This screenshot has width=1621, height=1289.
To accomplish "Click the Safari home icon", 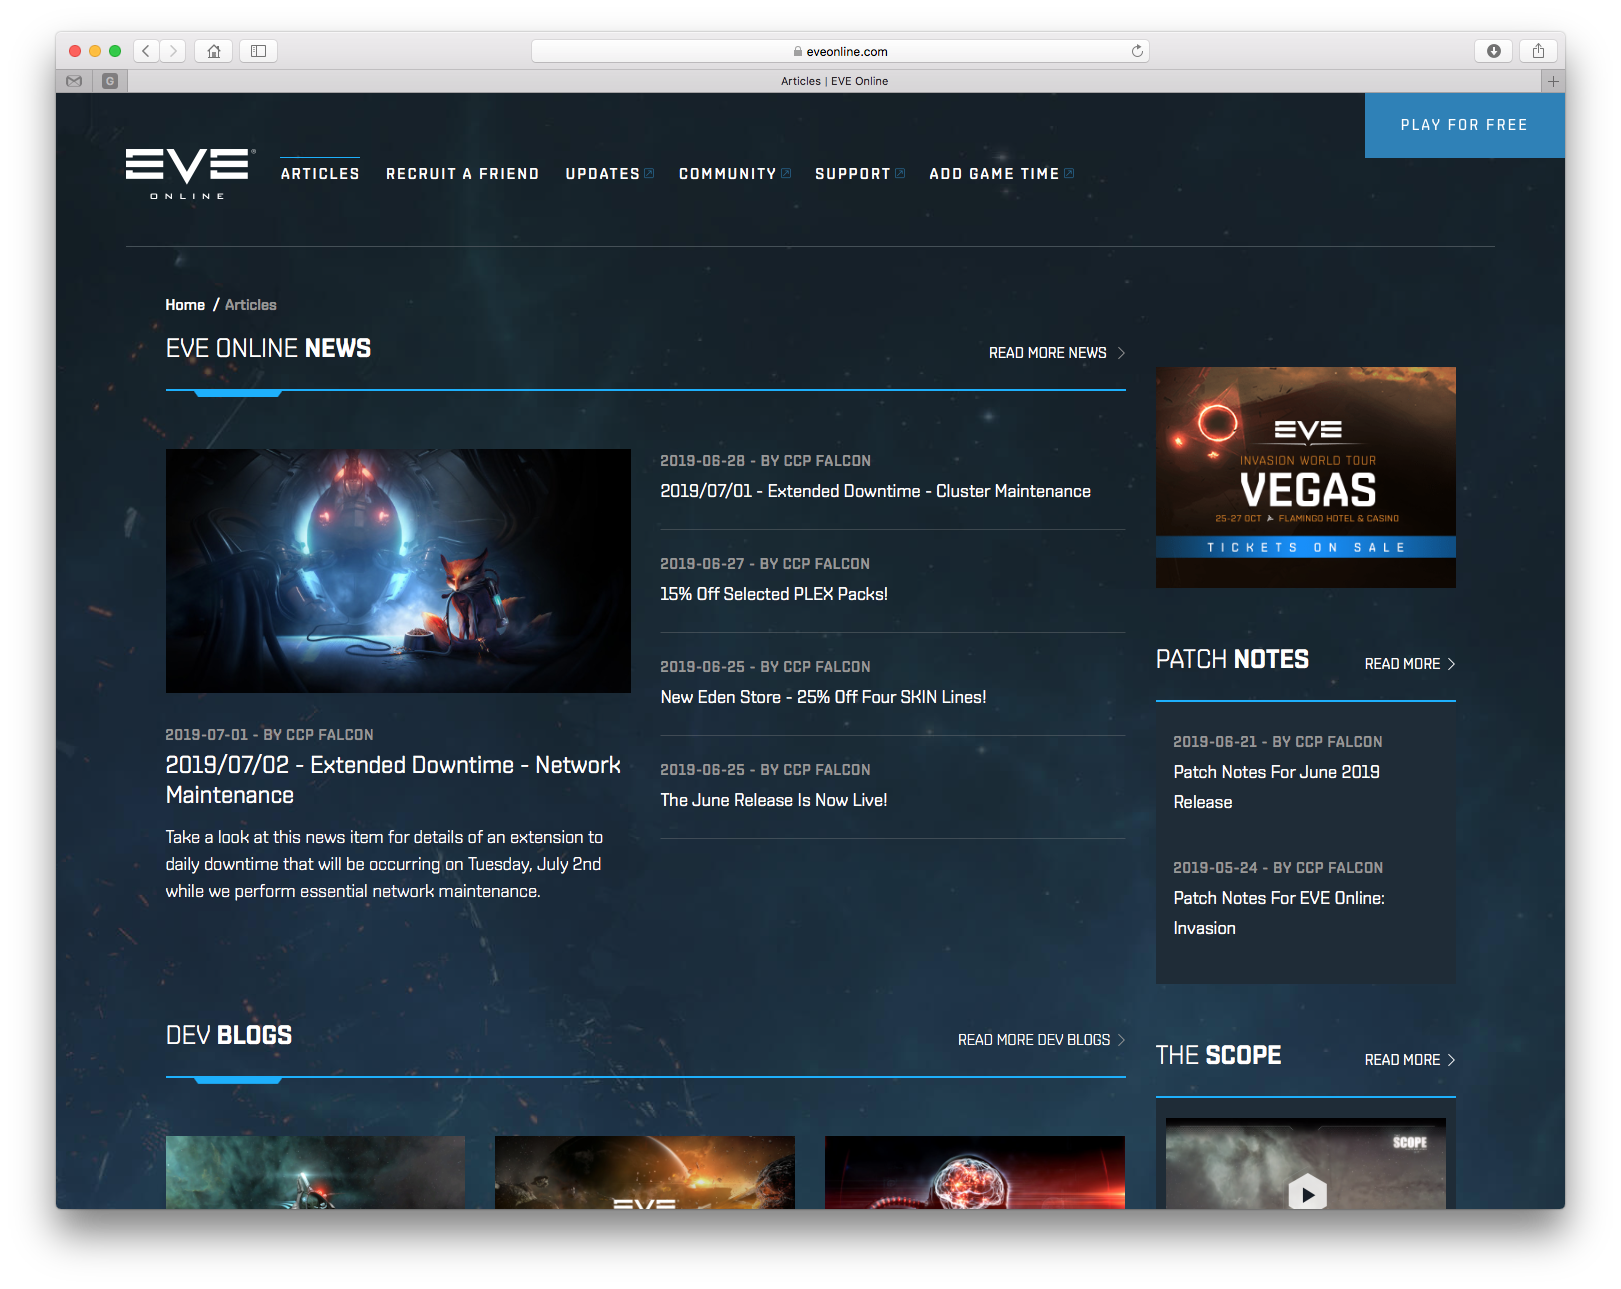I will (213, 51).
